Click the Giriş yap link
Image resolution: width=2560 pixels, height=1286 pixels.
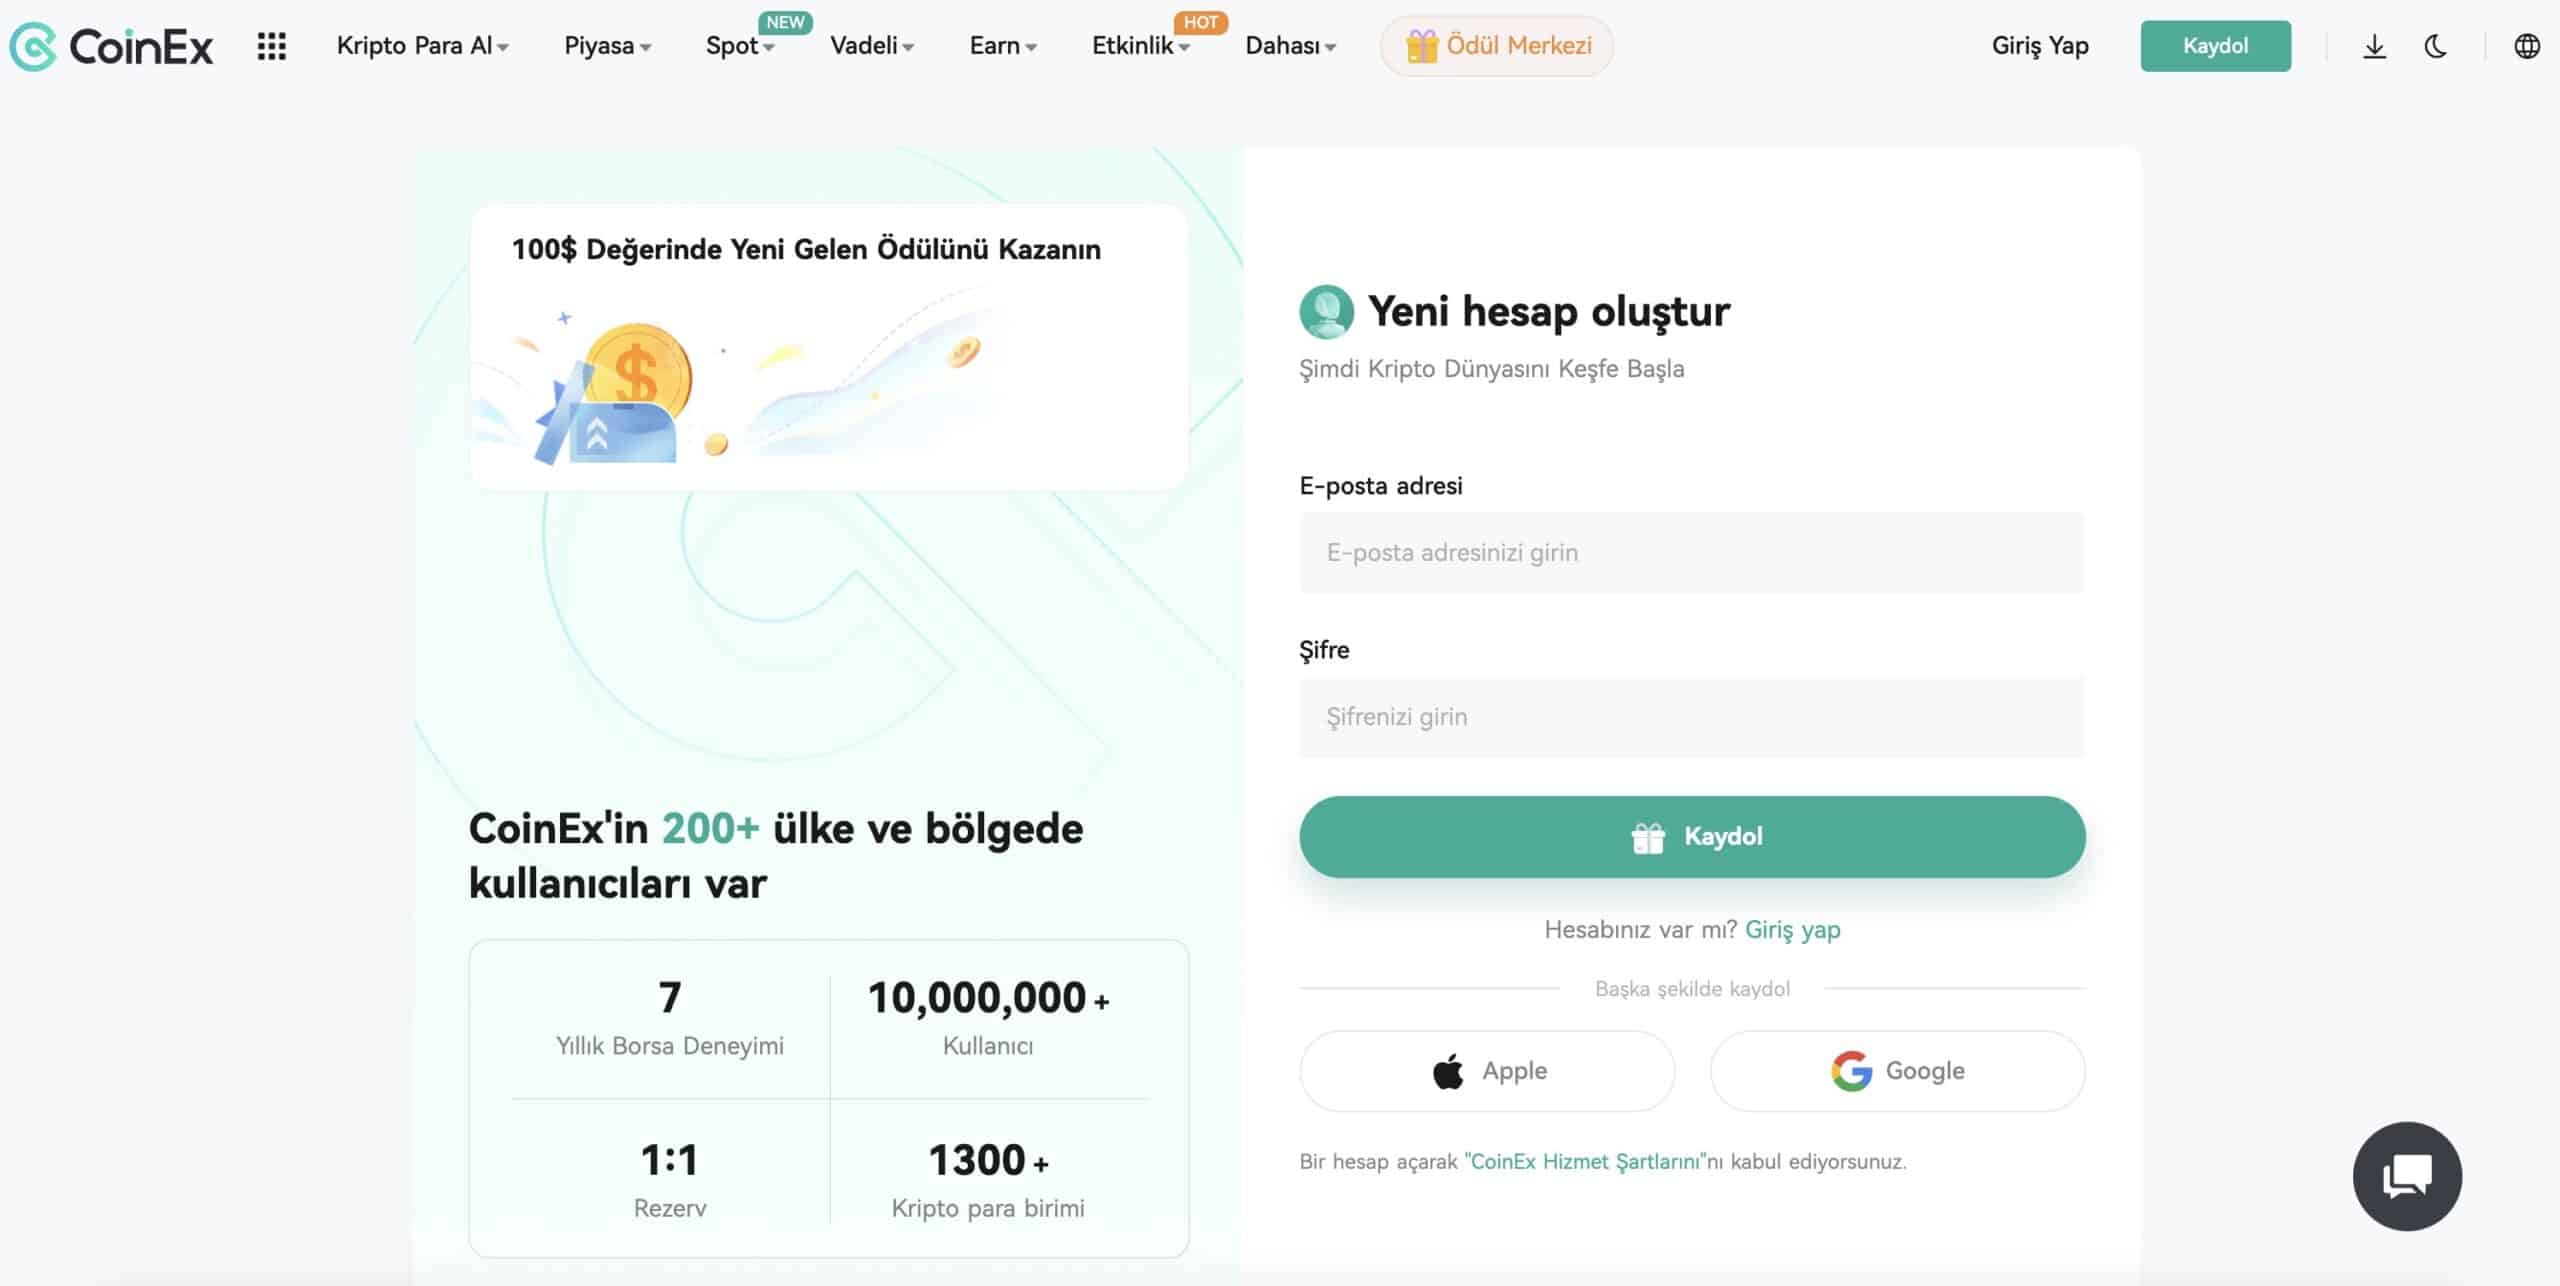point(1793,929)
